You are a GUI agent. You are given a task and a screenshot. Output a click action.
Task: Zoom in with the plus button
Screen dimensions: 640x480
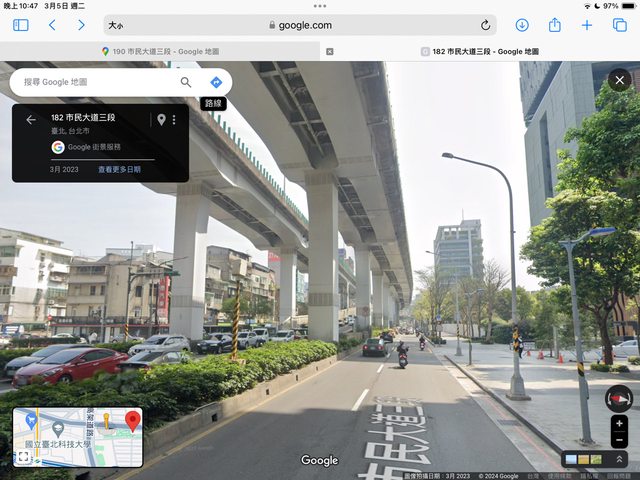pyautogui.click(x=619, y=424)
